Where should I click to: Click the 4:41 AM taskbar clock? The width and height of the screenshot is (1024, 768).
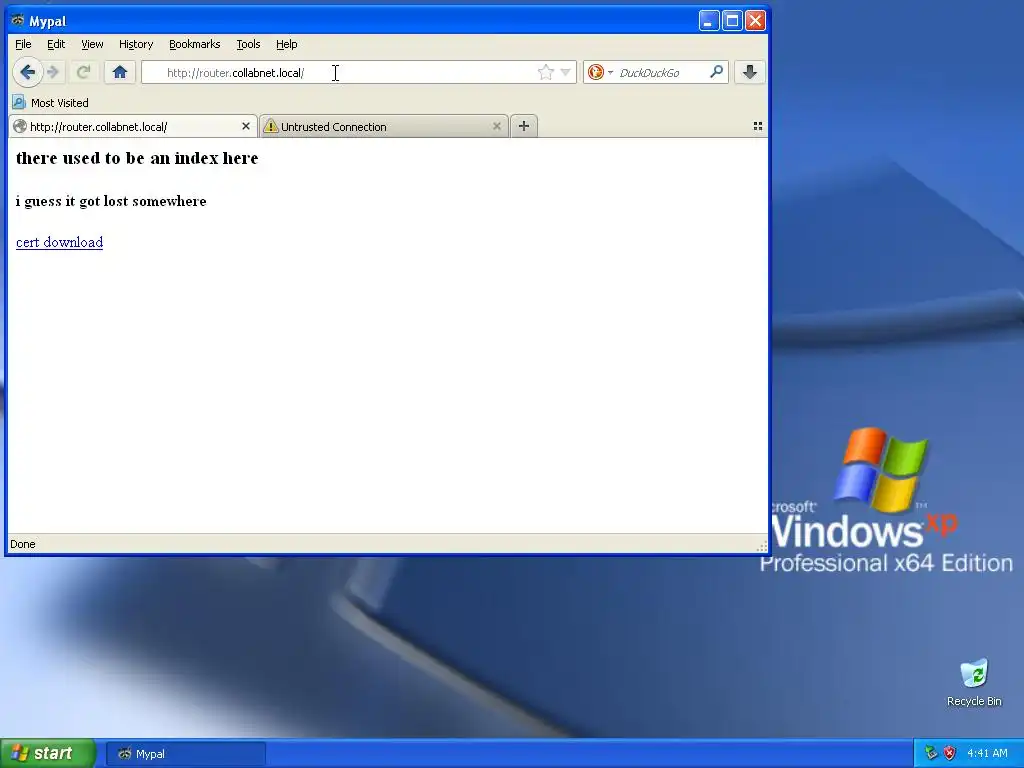tap(987, 753)
